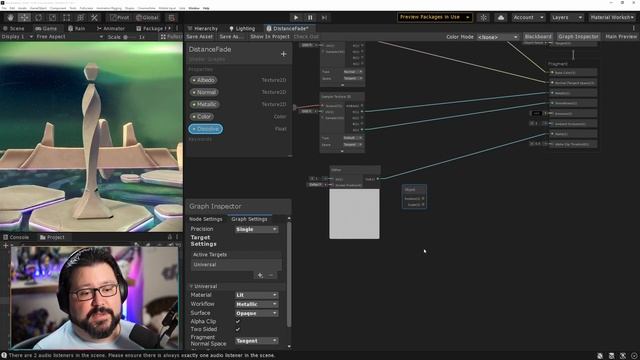This screenshot has height=360, width=640.
Task: Toggle Pivot handle position
Action: [x=119, y=18]
